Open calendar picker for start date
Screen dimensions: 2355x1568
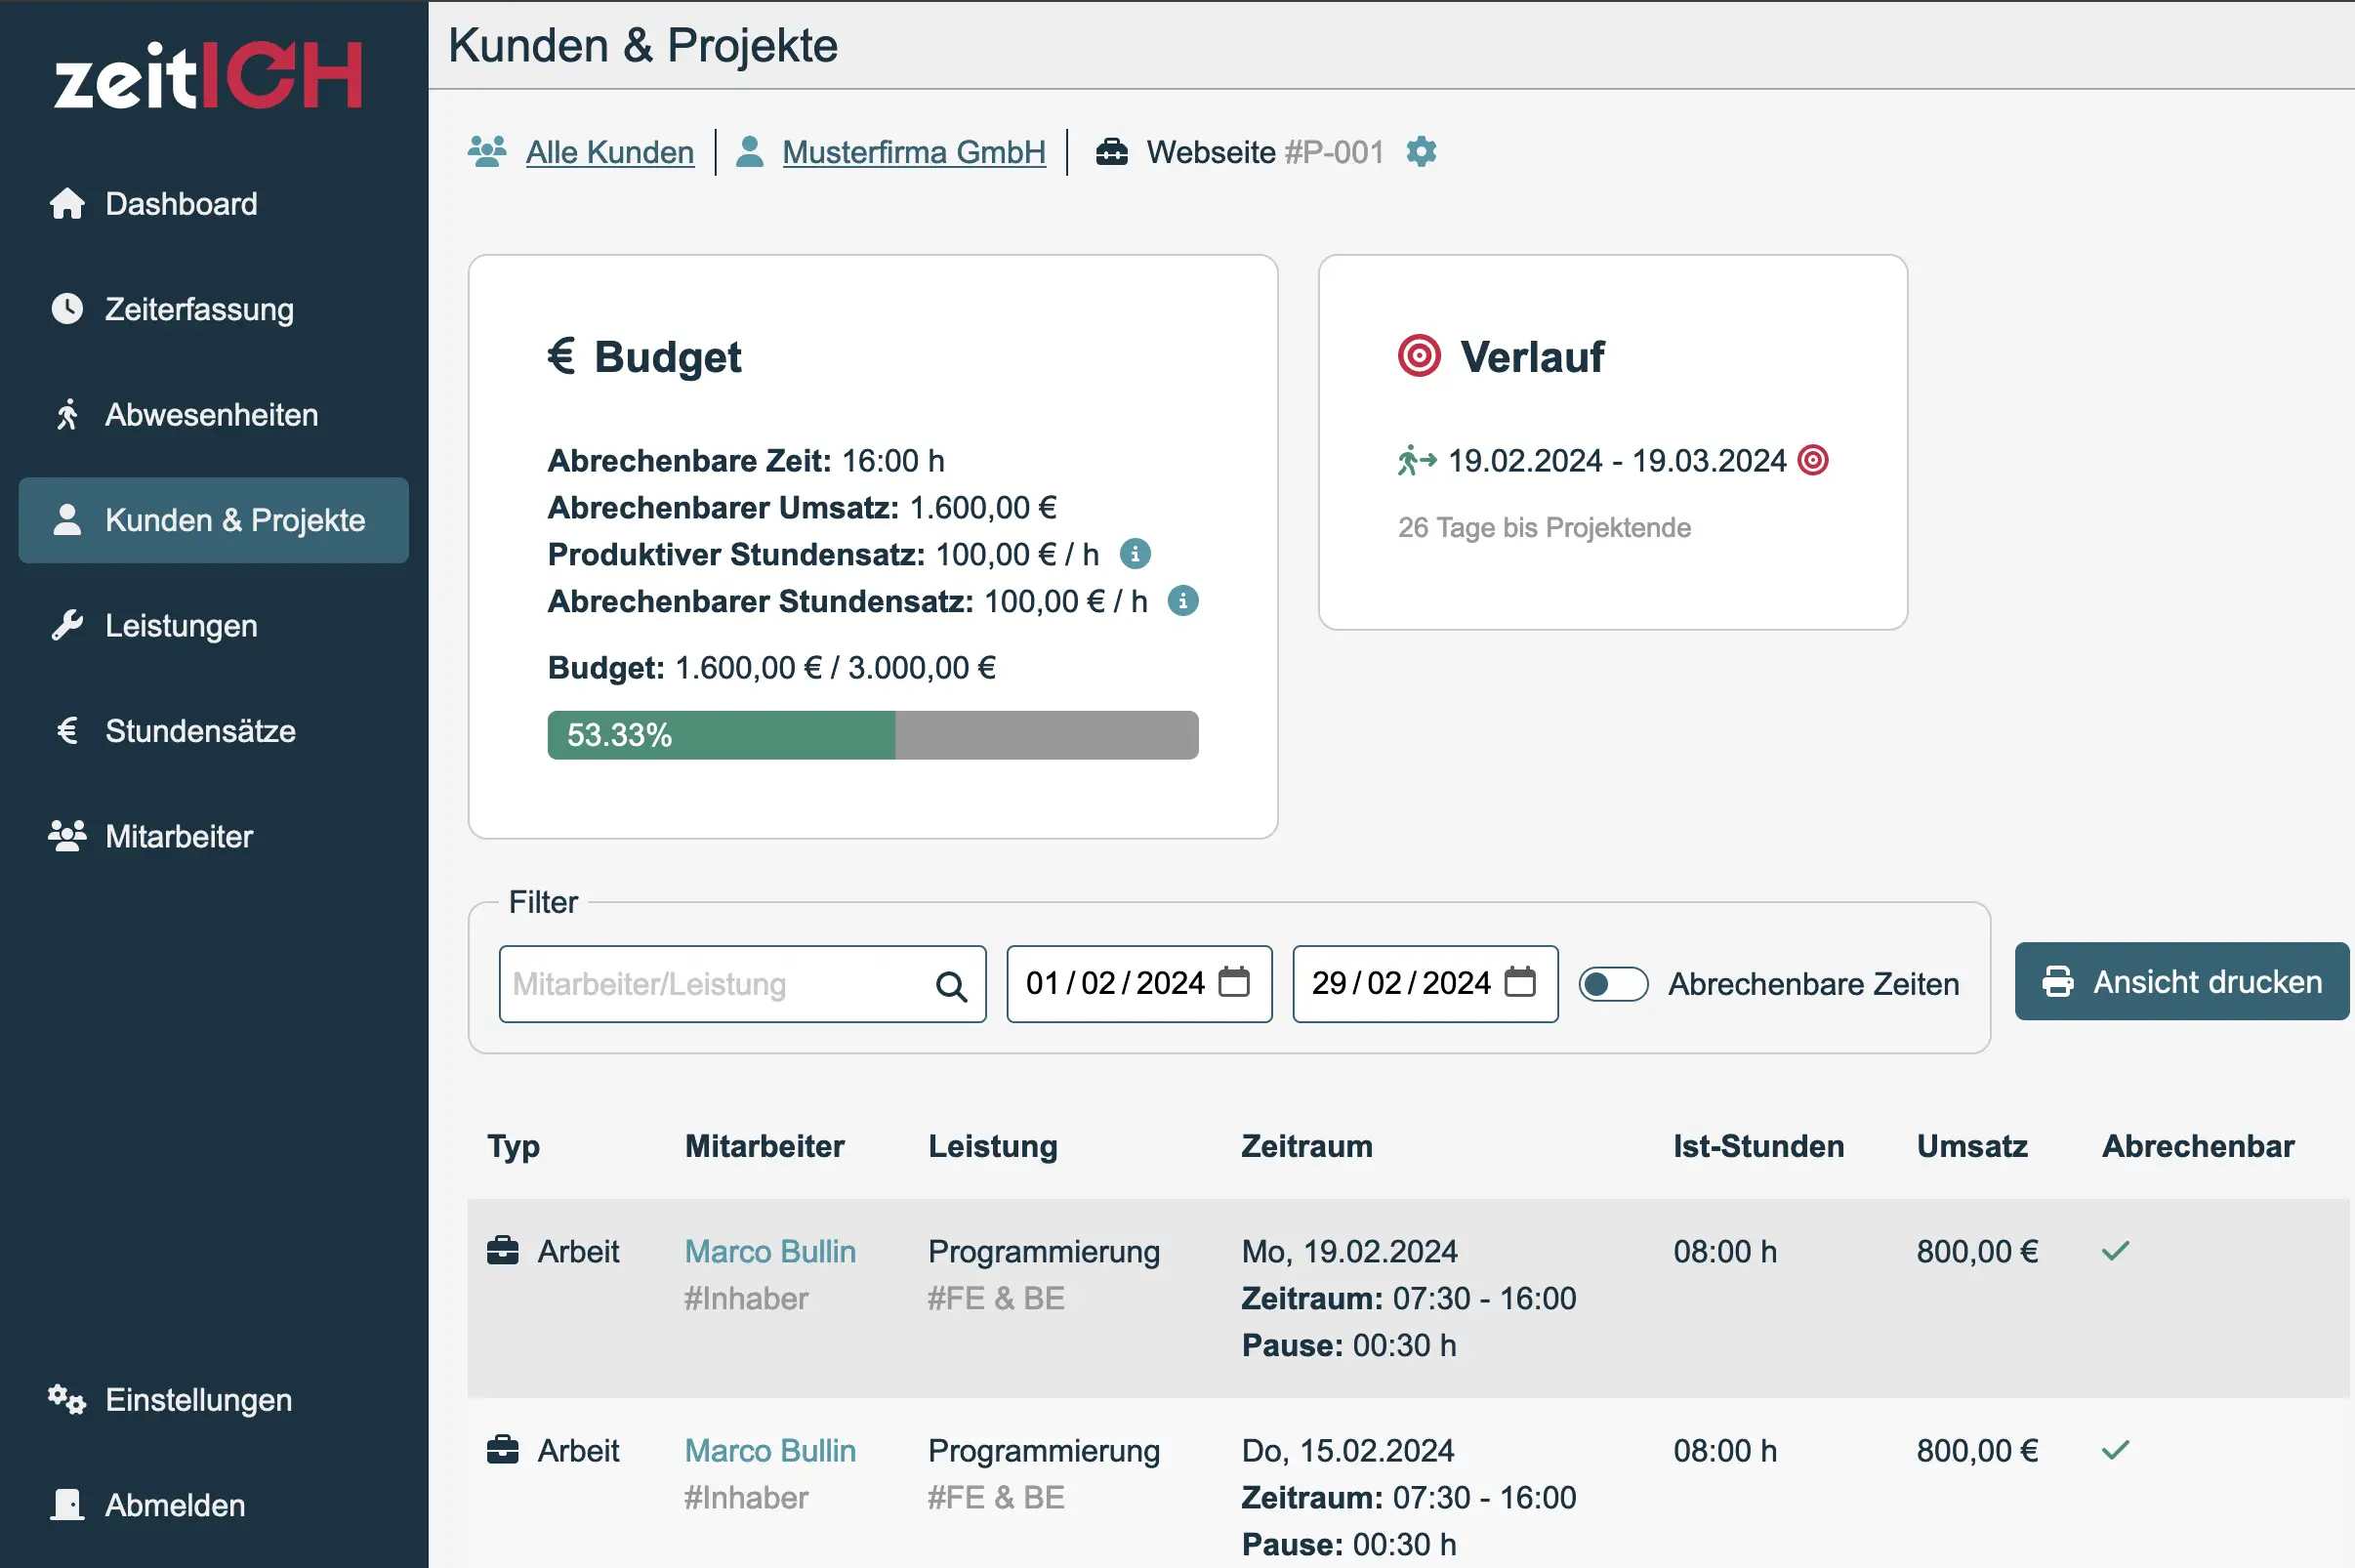(x=1234, y=982)
